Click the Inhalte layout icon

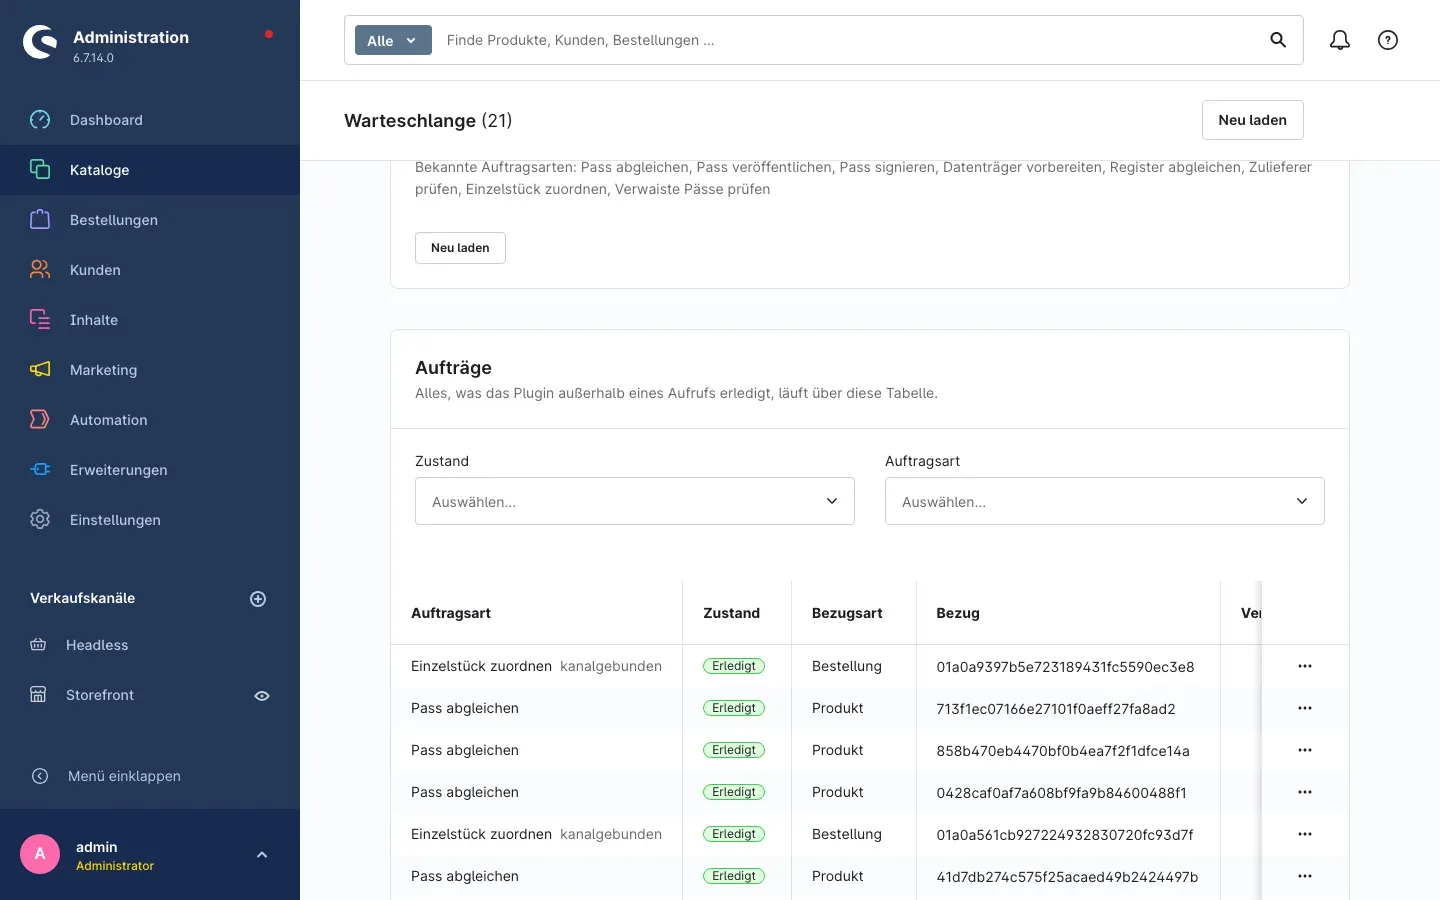pos(40,320)
